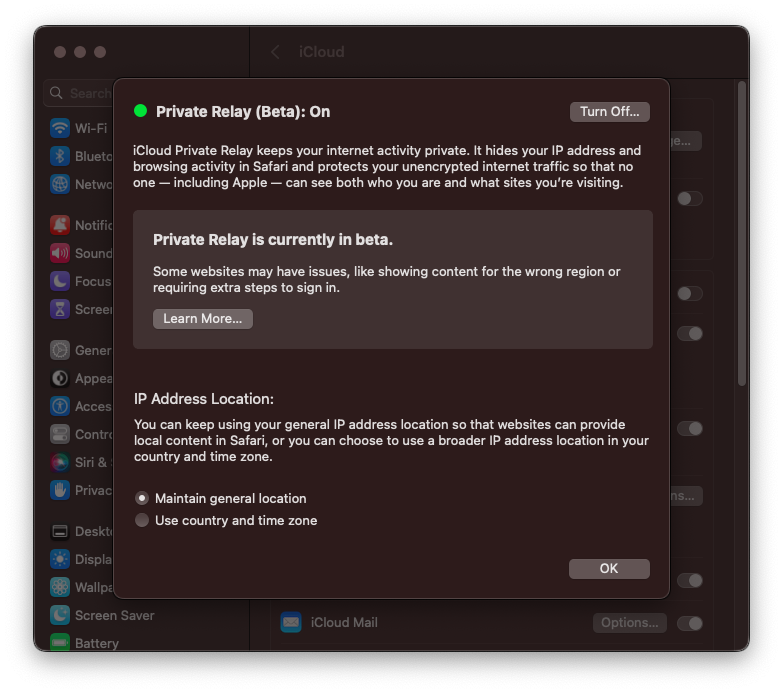This screenshot has height=693, width=783.
Task: Click the iCloud pane scrollbar
Action: 742,233
